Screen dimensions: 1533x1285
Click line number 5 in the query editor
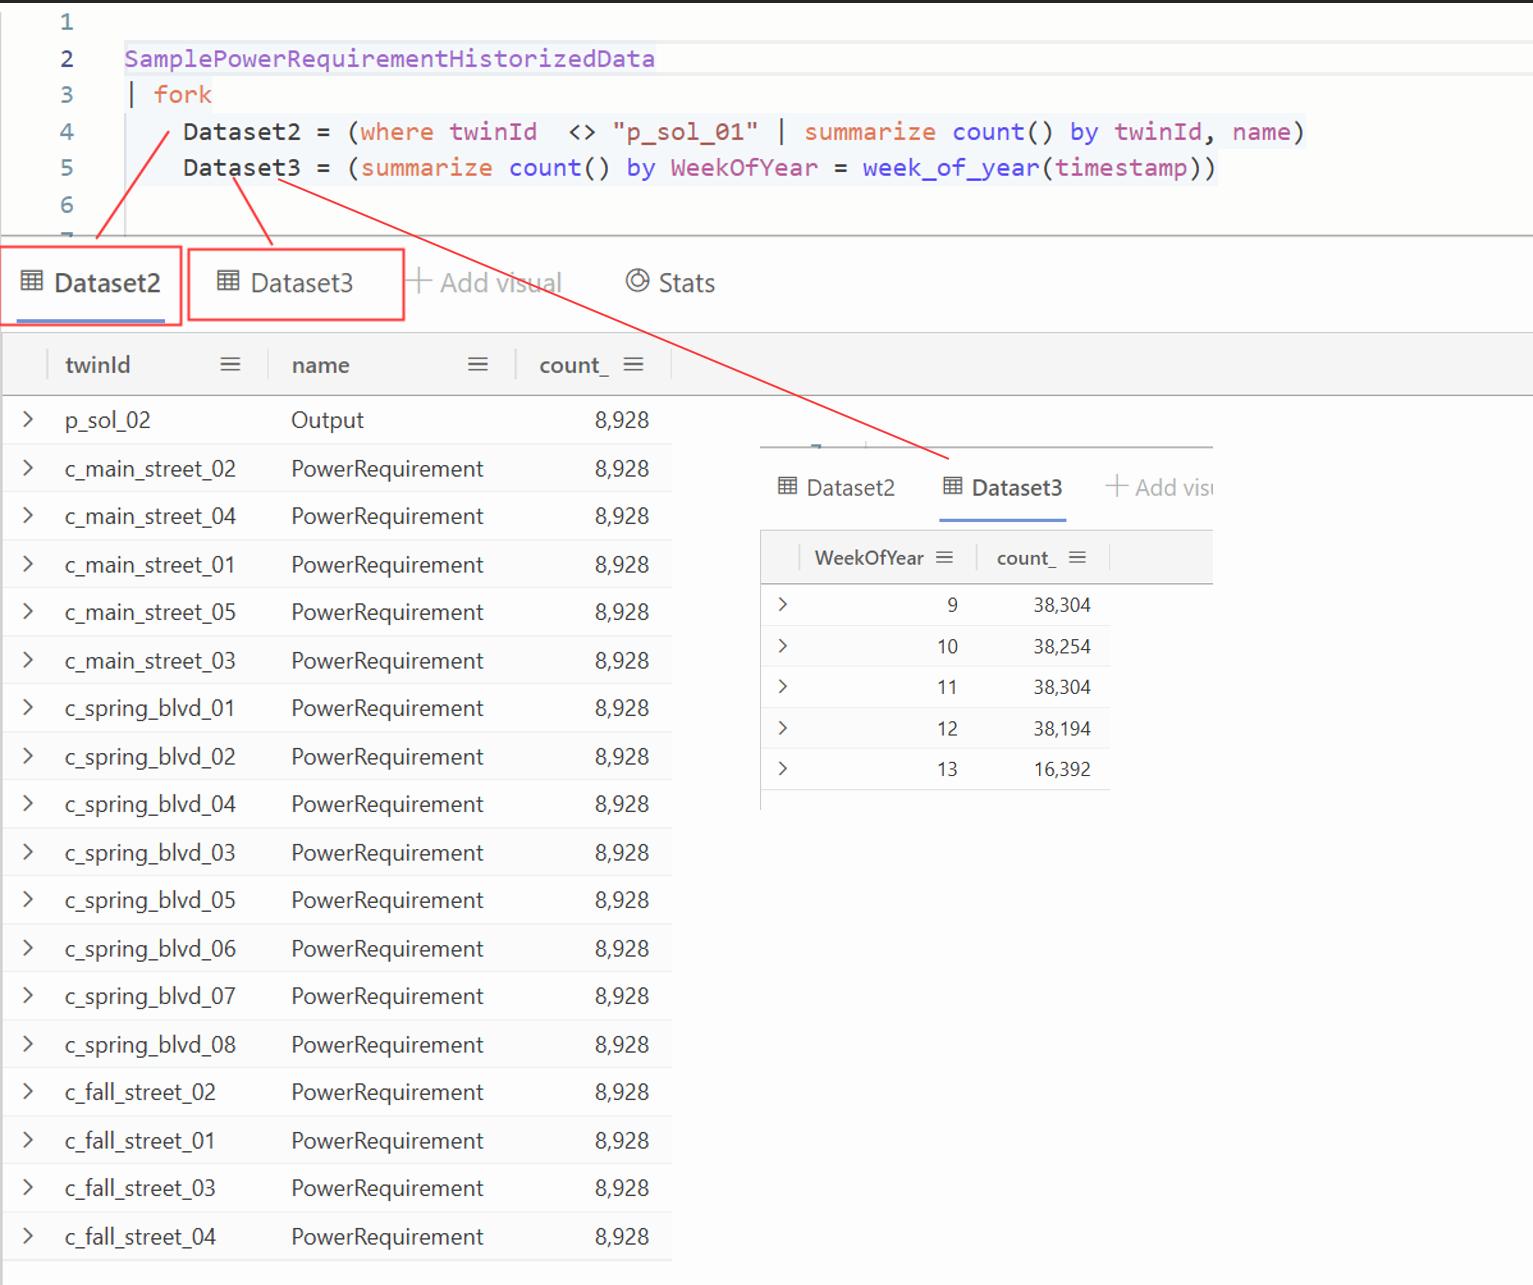point(66,168)
